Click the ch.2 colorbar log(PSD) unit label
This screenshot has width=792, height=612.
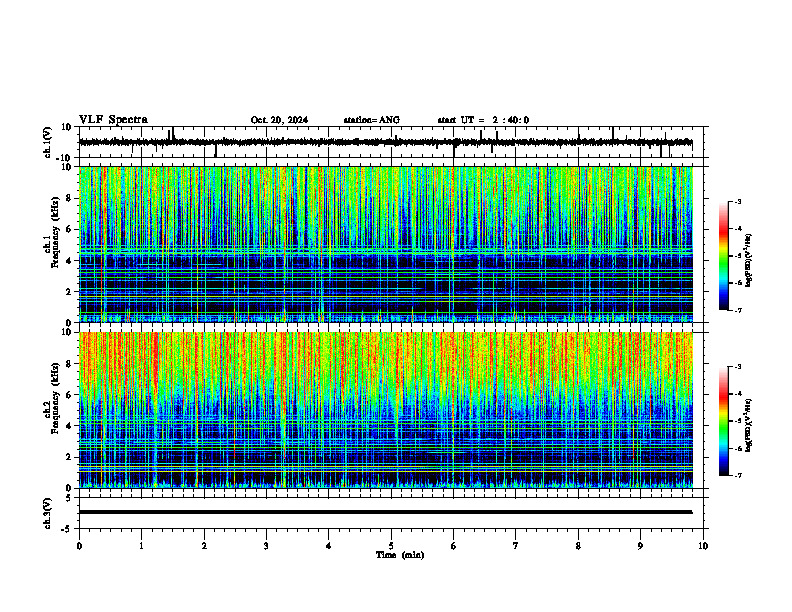(x=749, y=425)
